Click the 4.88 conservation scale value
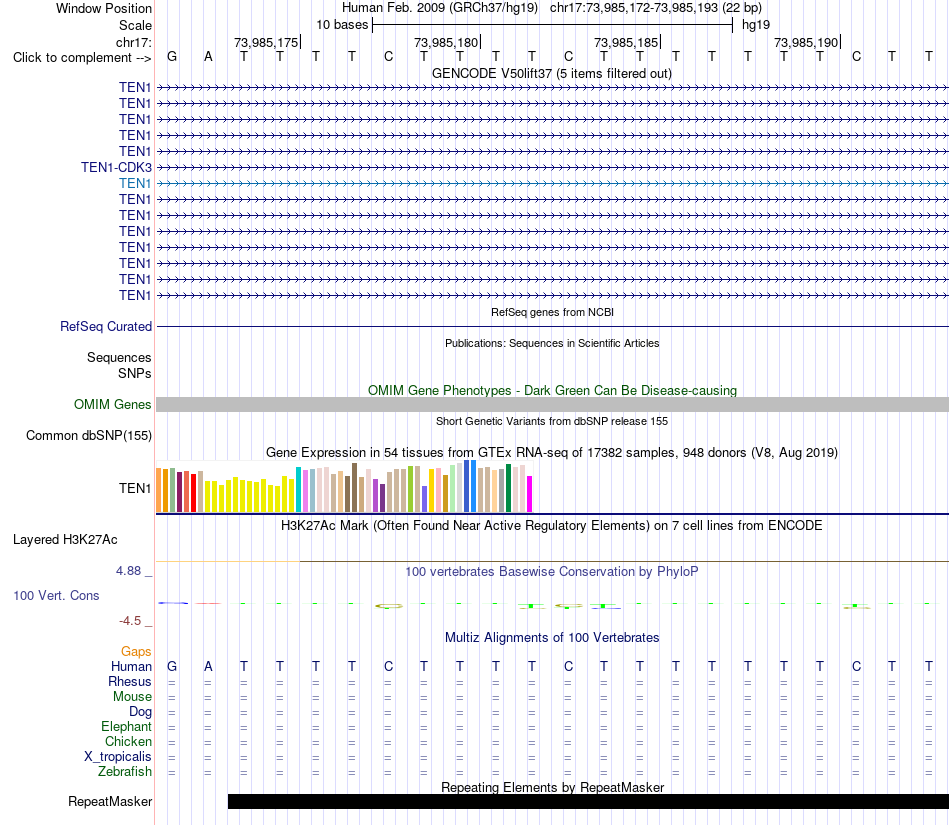Image resolution: width=950 pixels, height=825 pixels. coord(128,571)
